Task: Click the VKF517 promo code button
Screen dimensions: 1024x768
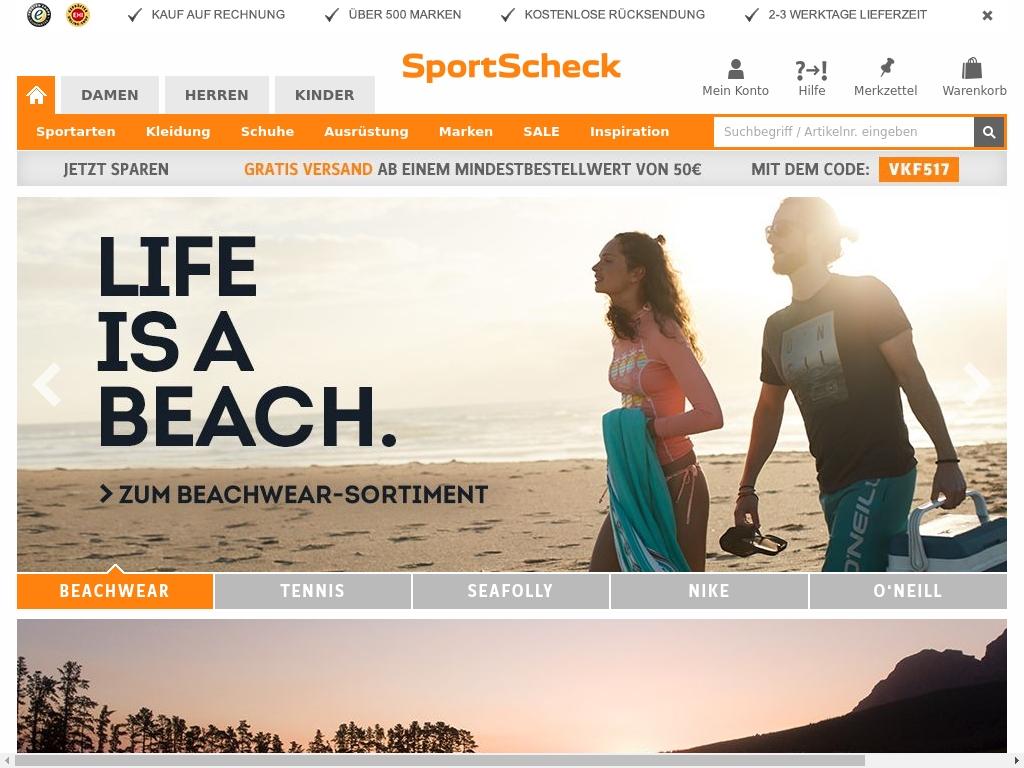Action: click(918, 169)
